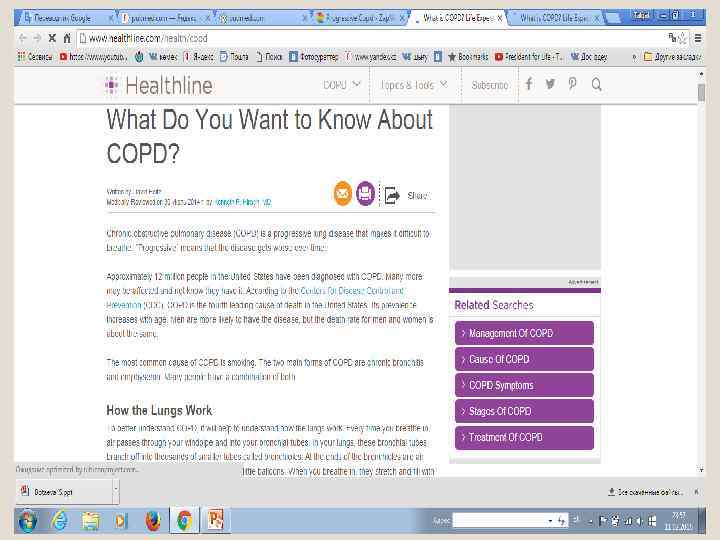Open Healthline Twitter icon

pyautogui.click(x=550, y=84)
